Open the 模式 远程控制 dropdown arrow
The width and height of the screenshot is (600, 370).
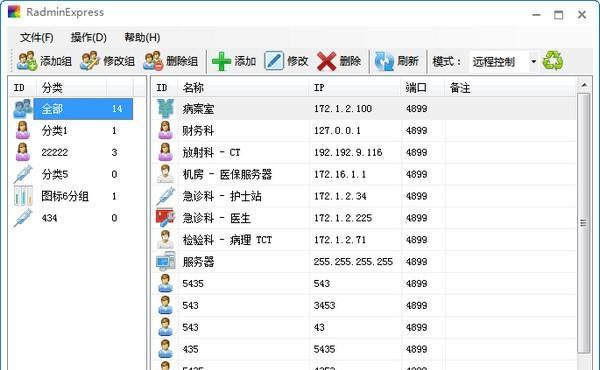[x=533, y=61]
